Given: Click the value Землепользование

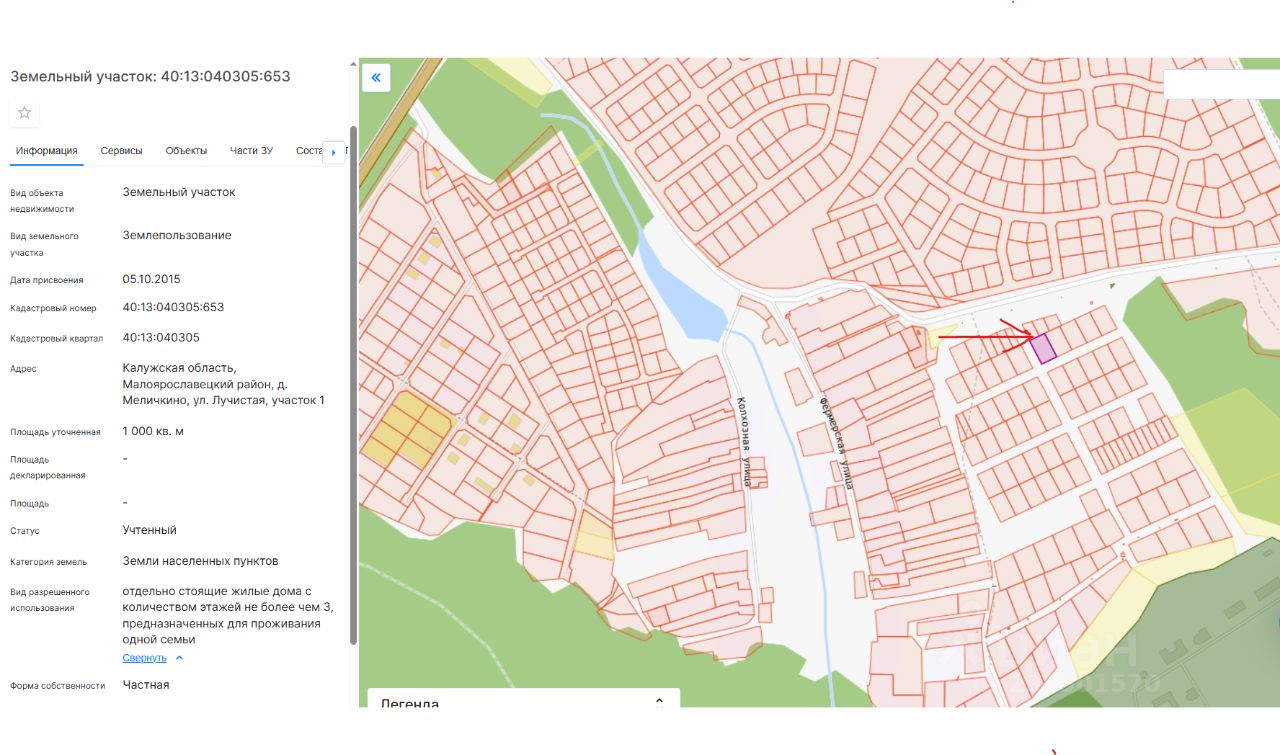Looking at the screenshot, I should pyautogui.click(x=177, y=235).
